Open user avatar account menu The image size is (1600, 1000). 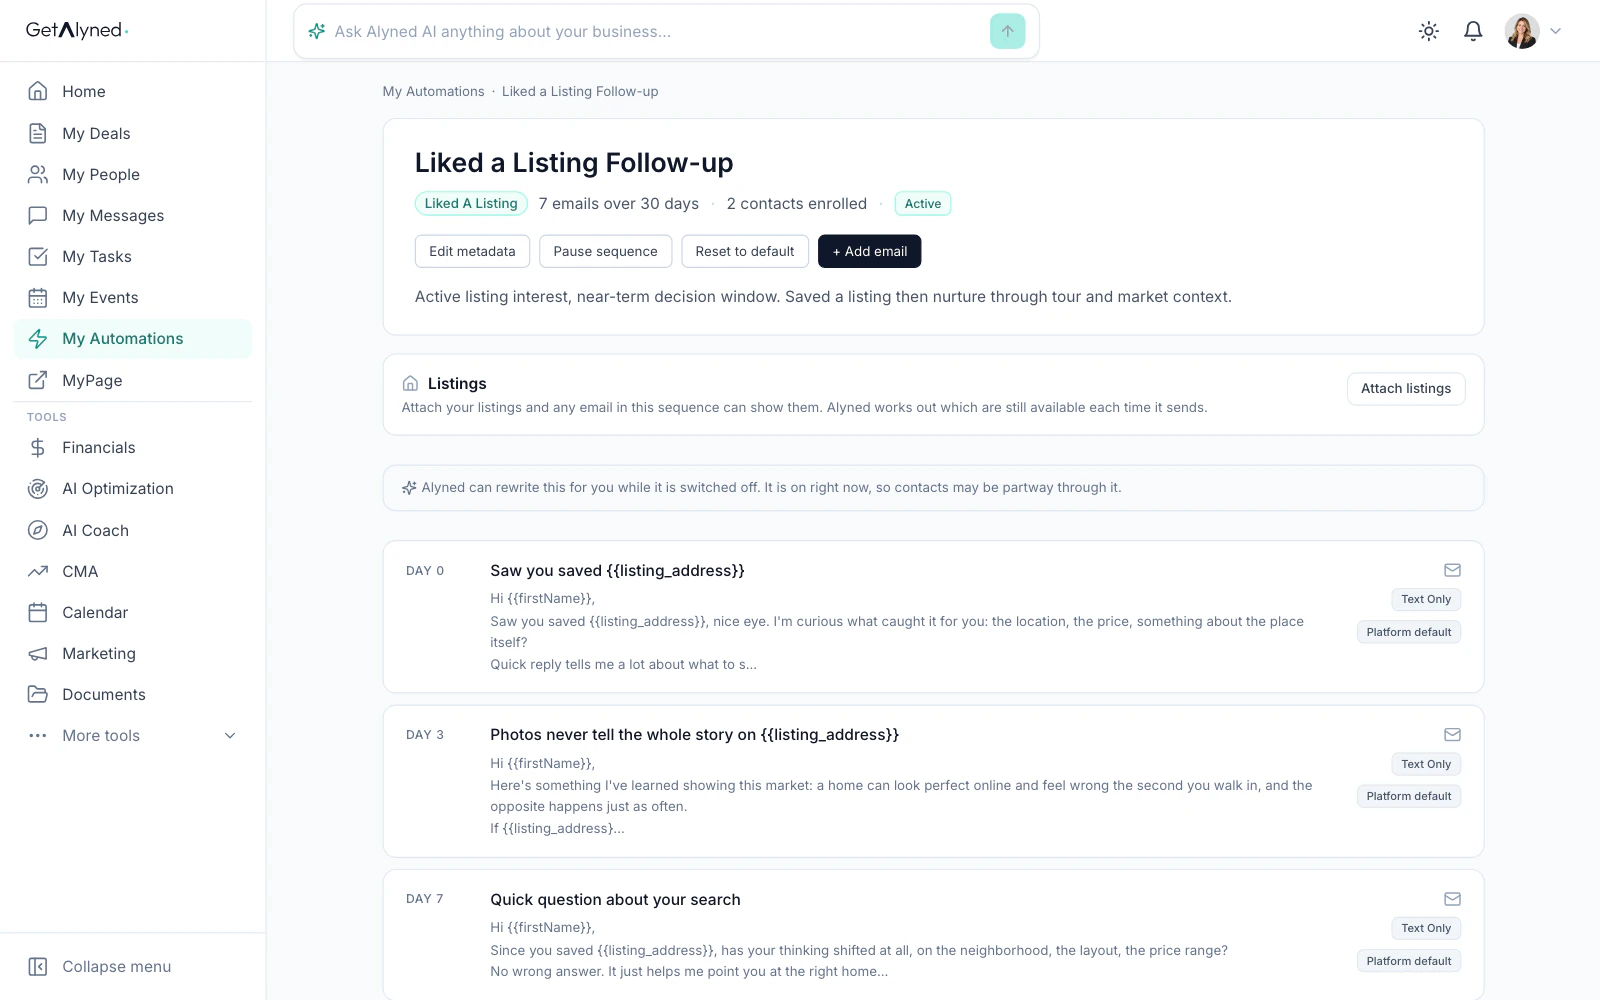[1522, 31]
